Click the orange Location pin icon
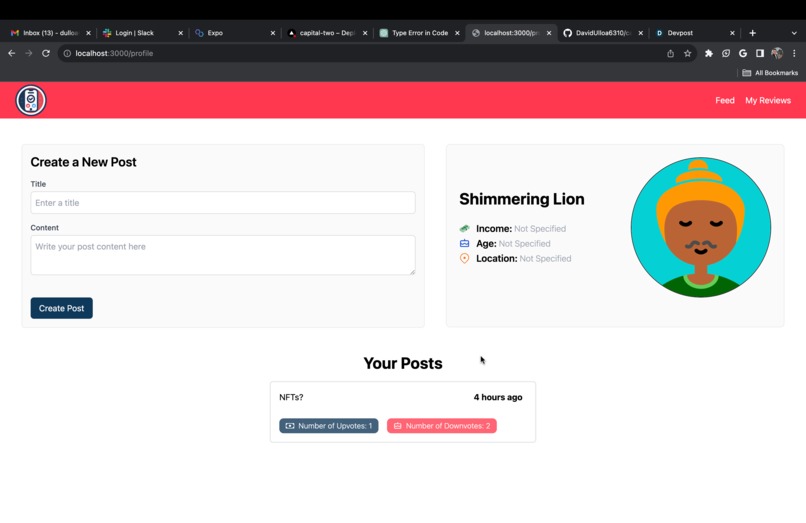This screenshot has height=523, width=806. point(464,258)
